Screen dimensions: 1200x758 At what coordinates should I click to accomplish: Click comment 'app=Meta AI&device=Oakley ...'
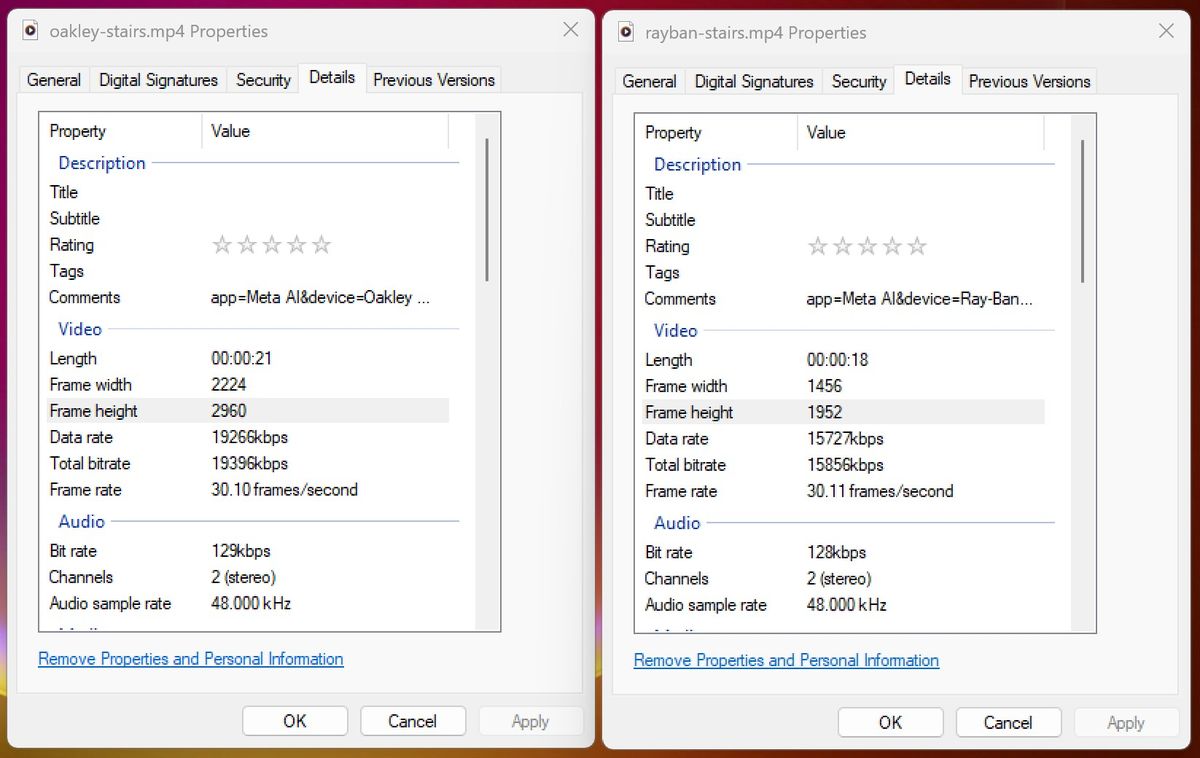click(x=321, y=297)
